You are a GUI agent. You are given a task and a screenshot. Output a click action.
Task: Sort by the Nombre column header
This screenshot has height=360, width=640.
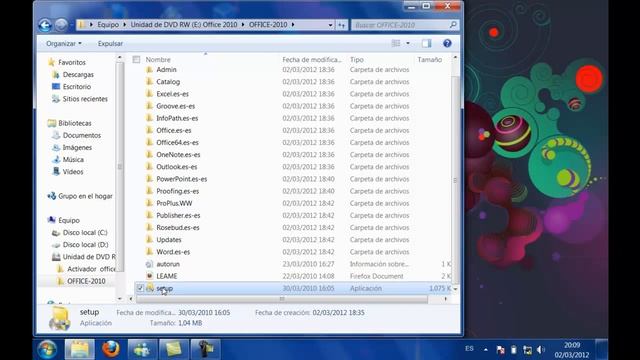[158, 60]
